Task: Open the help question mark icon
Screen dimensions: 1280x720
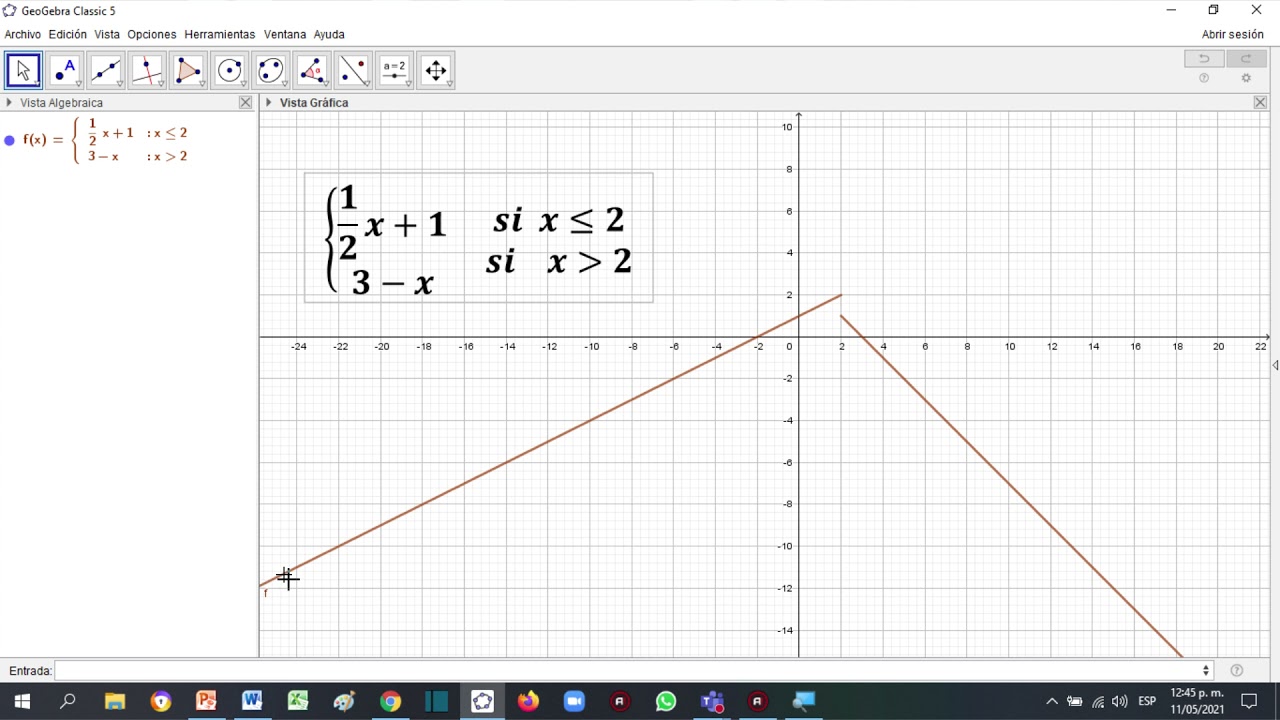Action: pyautogui.click(x=1204, y=78)
